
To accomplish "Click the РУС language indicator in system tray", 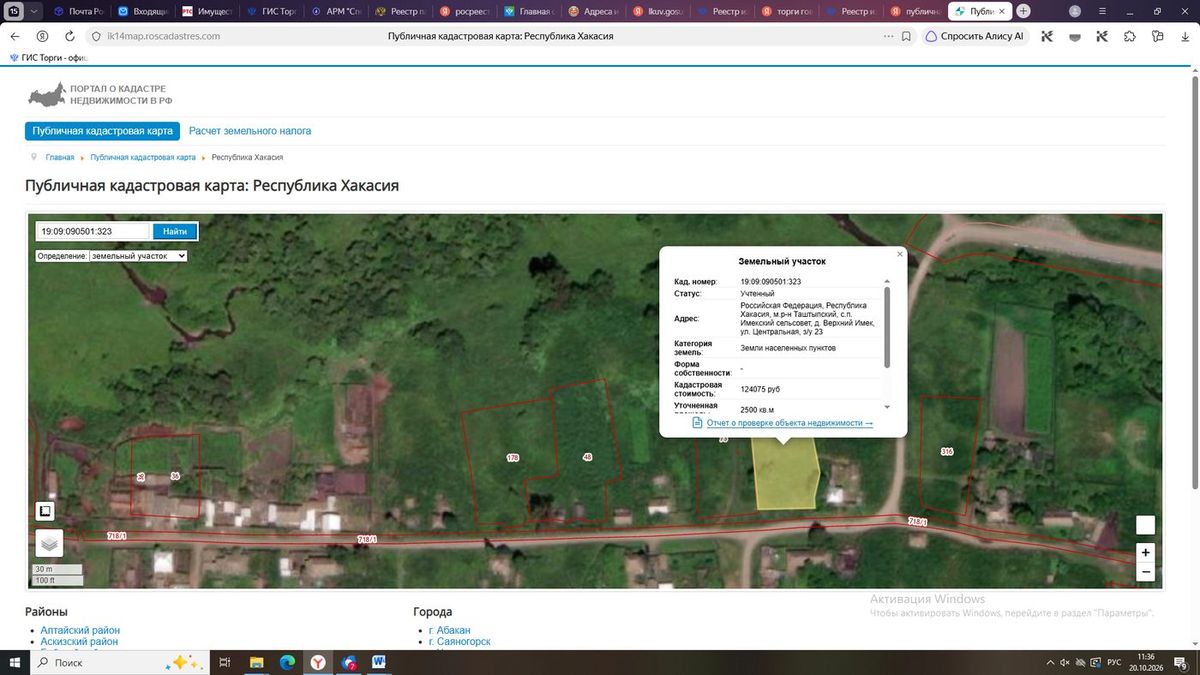I will click(x=1113, y=662).
